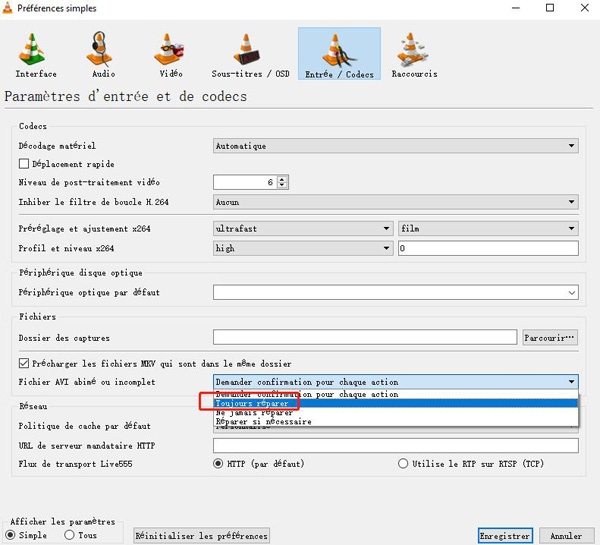Uncheck Précharger les fichiers MKV checkbox
600x545 pixels.
click(x=24, y=363)
